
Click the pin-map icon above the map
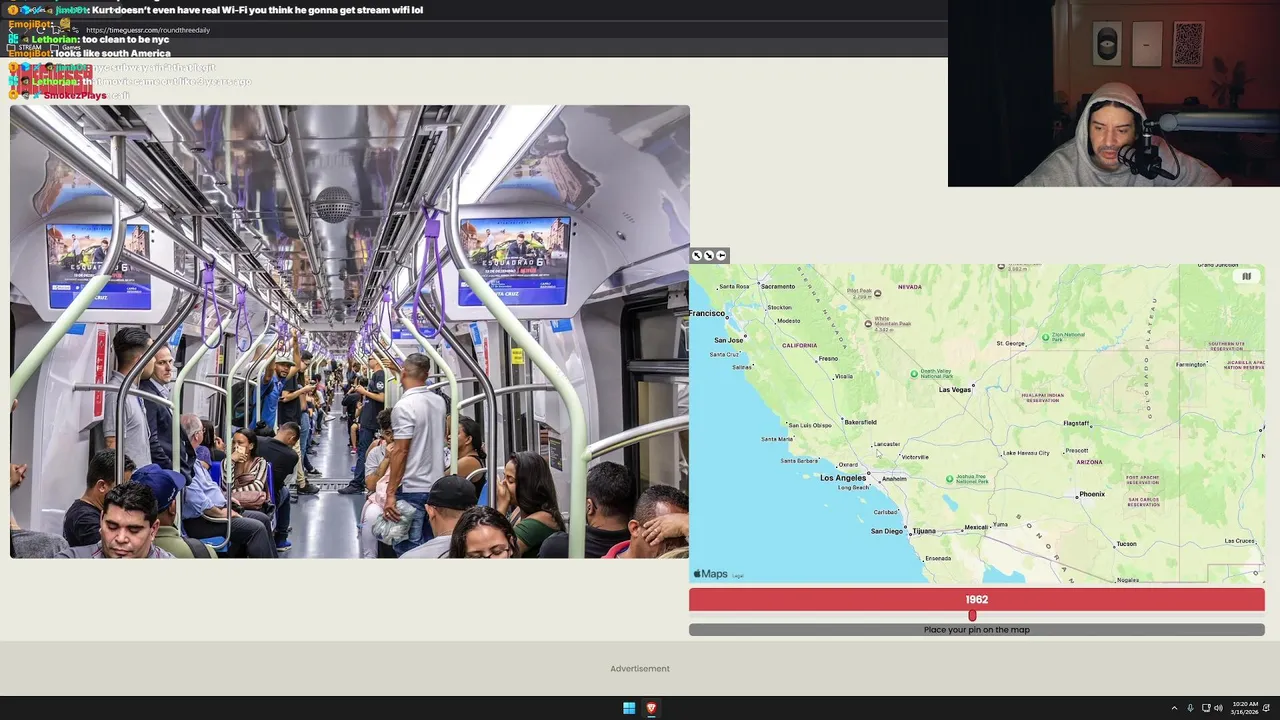pyautogui.click(x=721, y=256)
